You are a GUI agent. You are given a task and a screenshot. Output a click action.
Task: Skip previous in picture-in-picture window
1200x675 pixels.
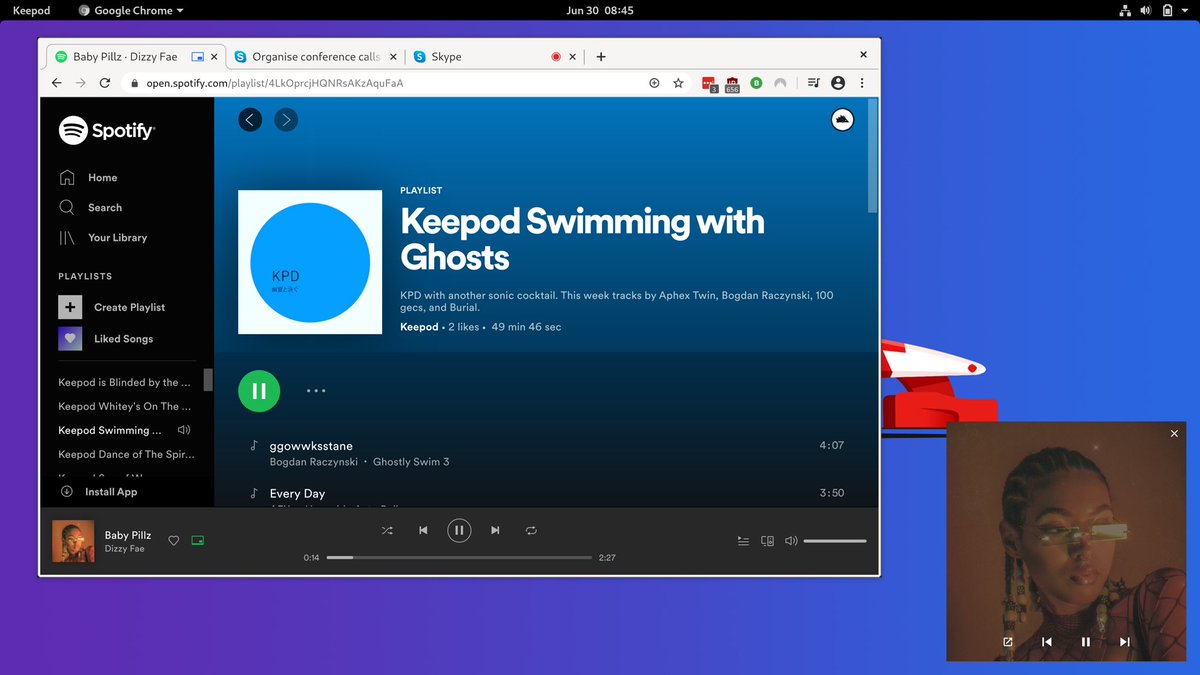[x=1047, y=642]
